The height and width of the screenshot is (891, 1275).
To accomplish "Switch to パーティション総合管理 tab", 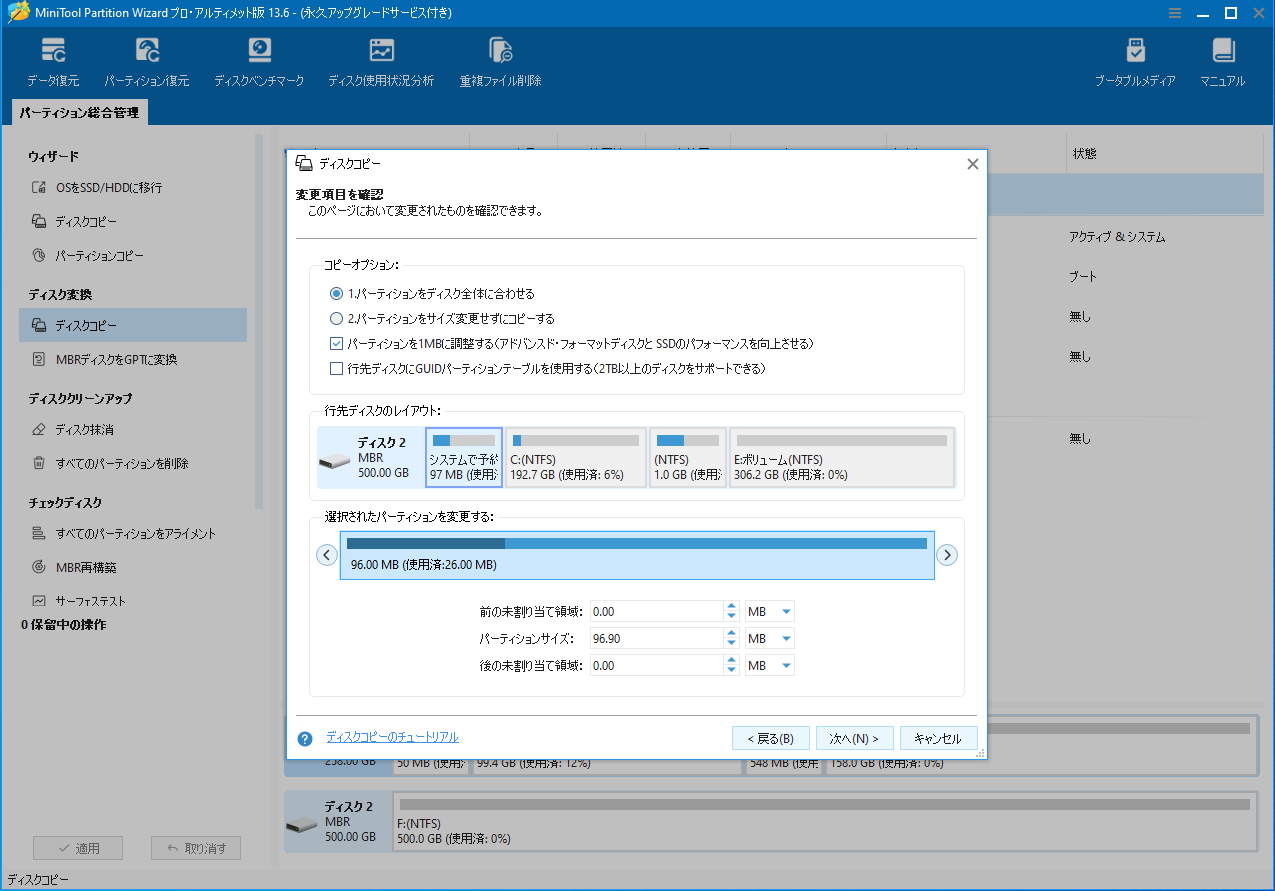I will pyautogui.click(x=79, y=113).
